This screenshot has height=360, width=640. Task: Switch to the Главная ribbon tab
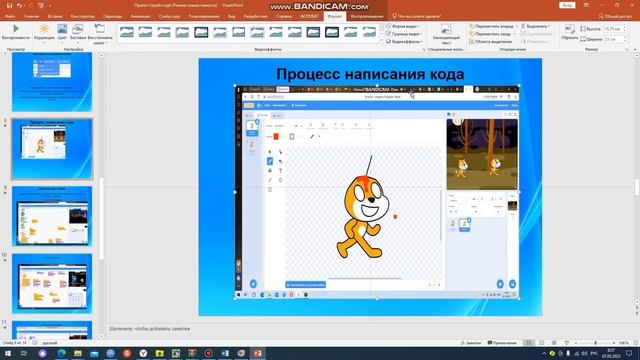[31, 16]
